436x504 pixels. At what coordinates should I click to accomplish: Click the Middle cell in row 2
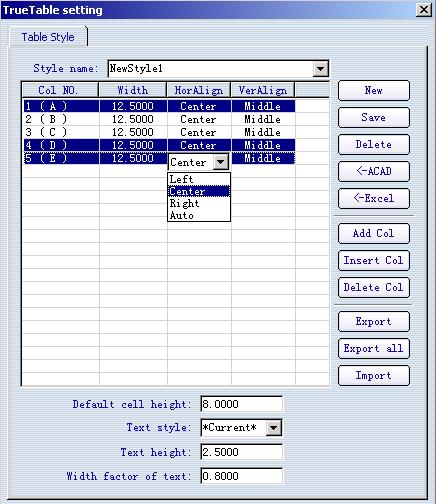[263, 119]
